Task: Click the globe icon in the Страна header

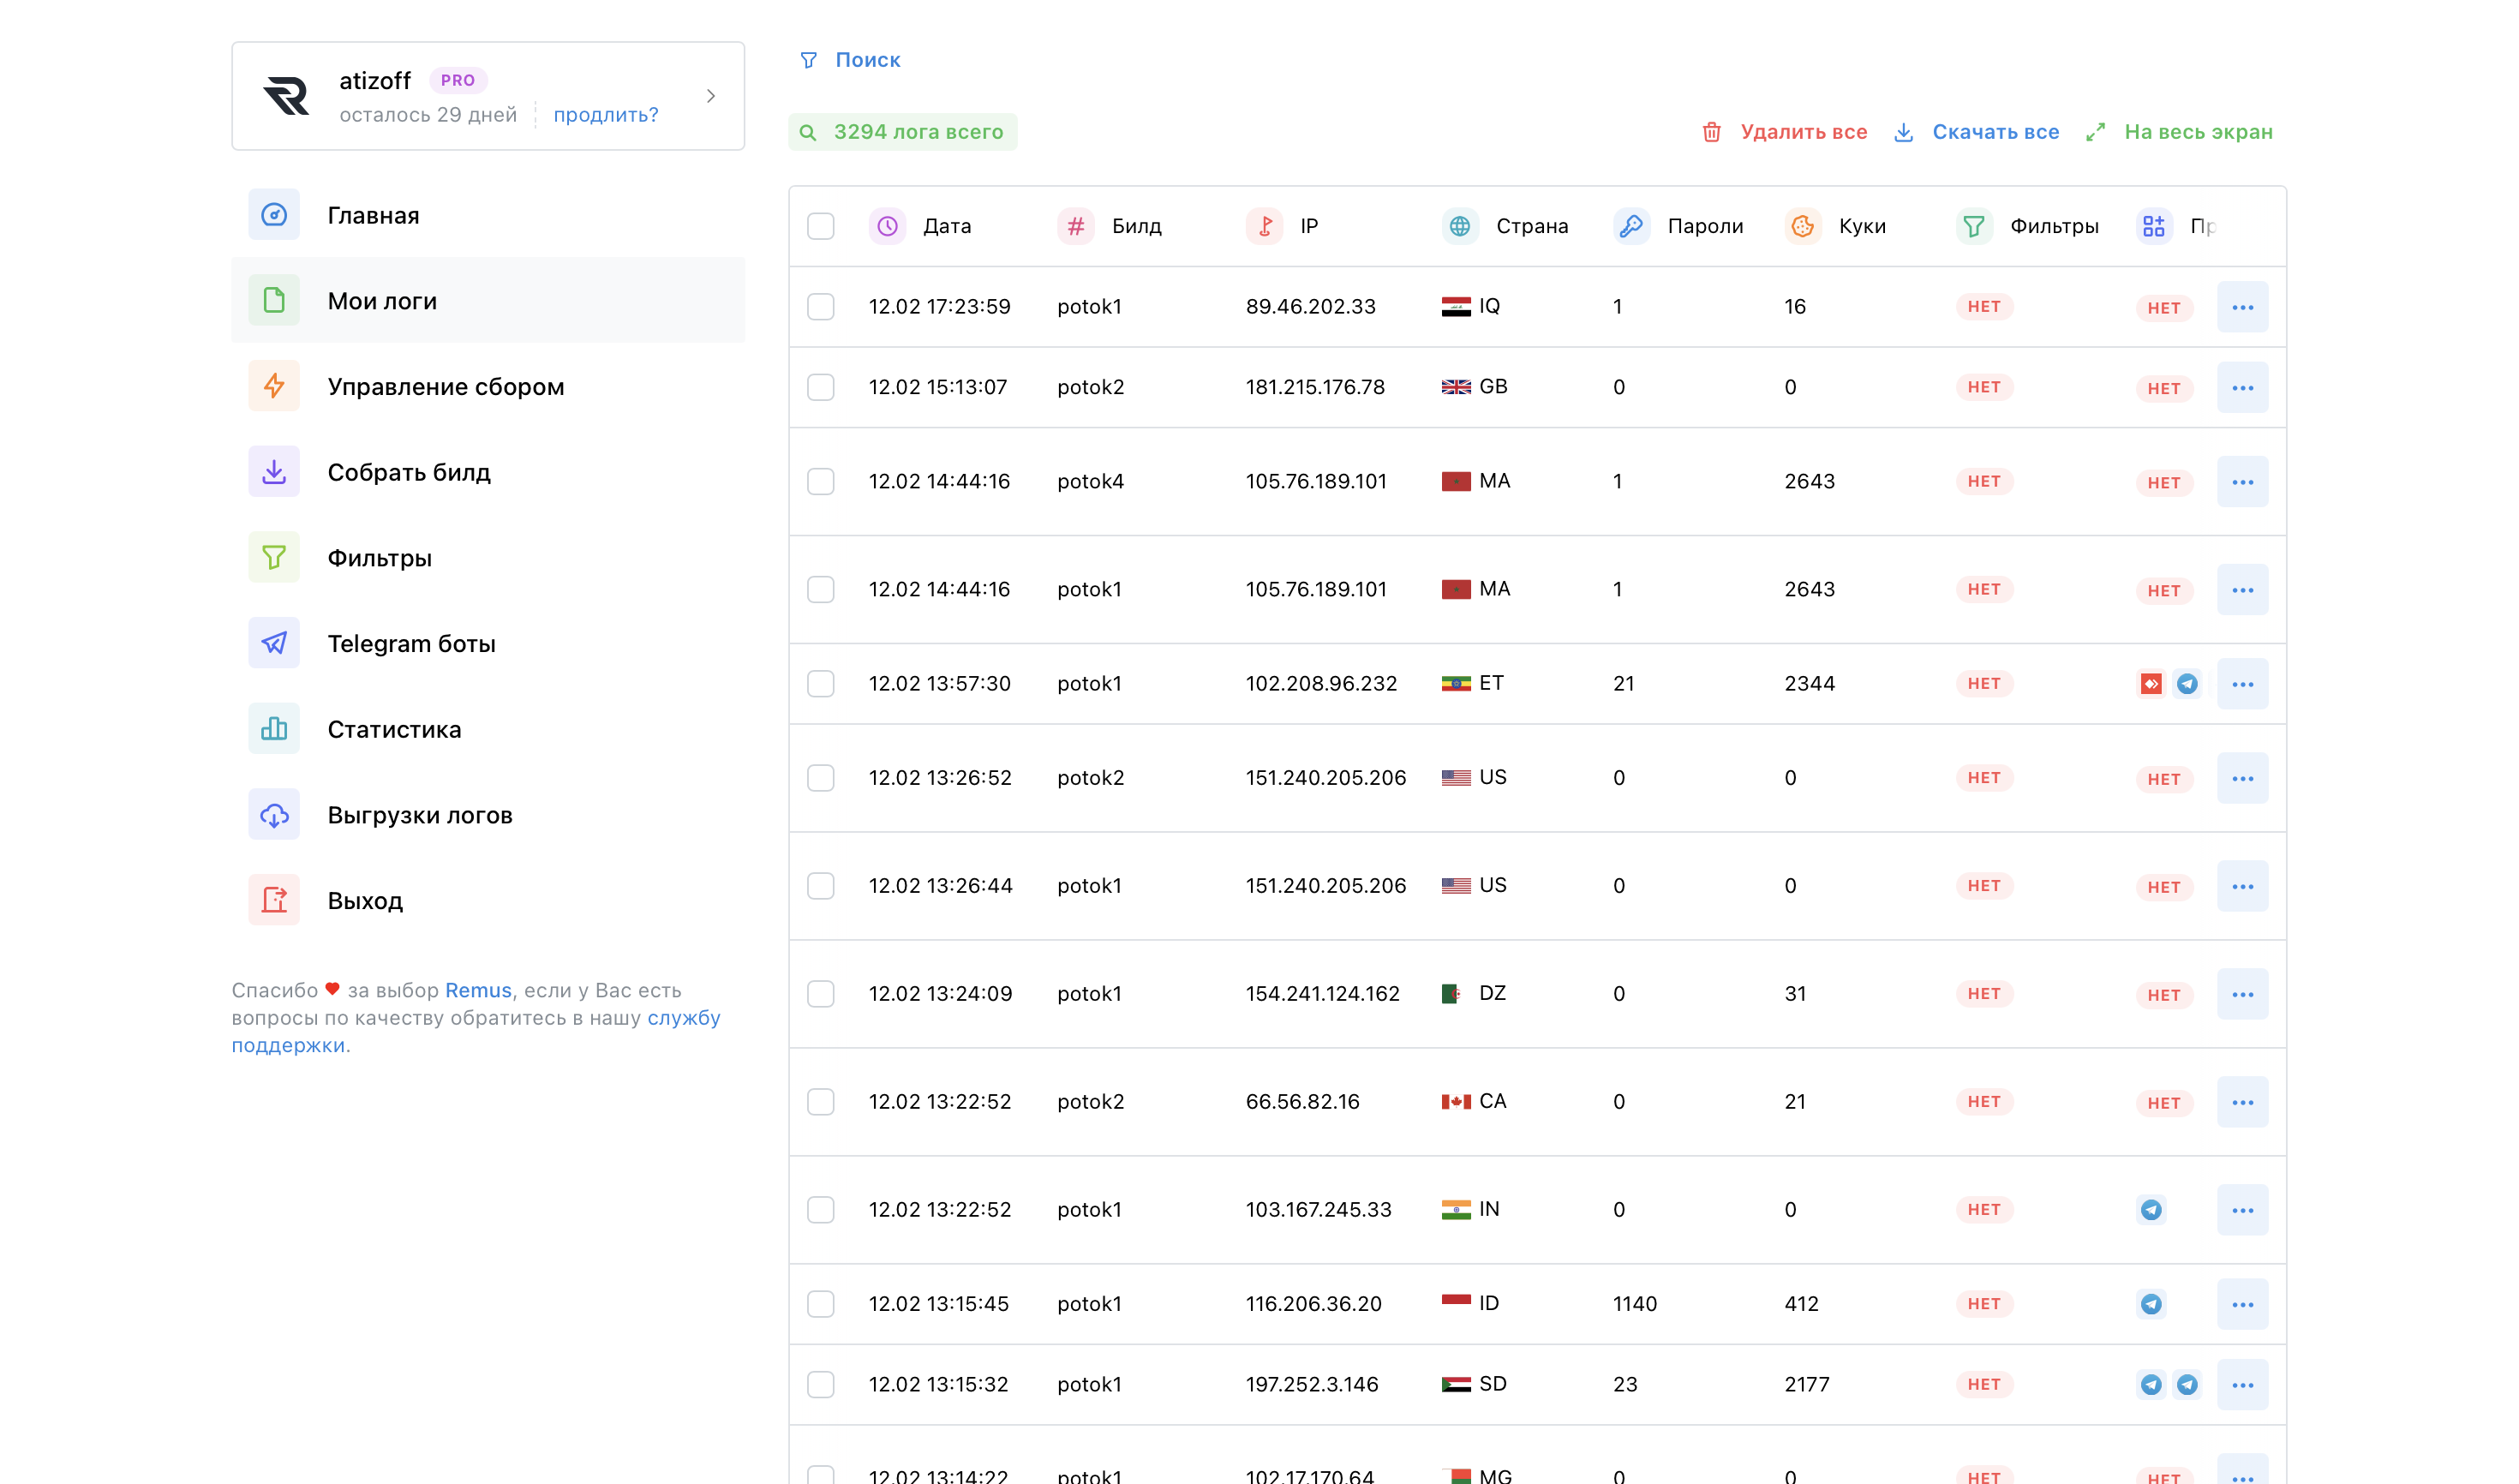Action: pos(1460,226)
